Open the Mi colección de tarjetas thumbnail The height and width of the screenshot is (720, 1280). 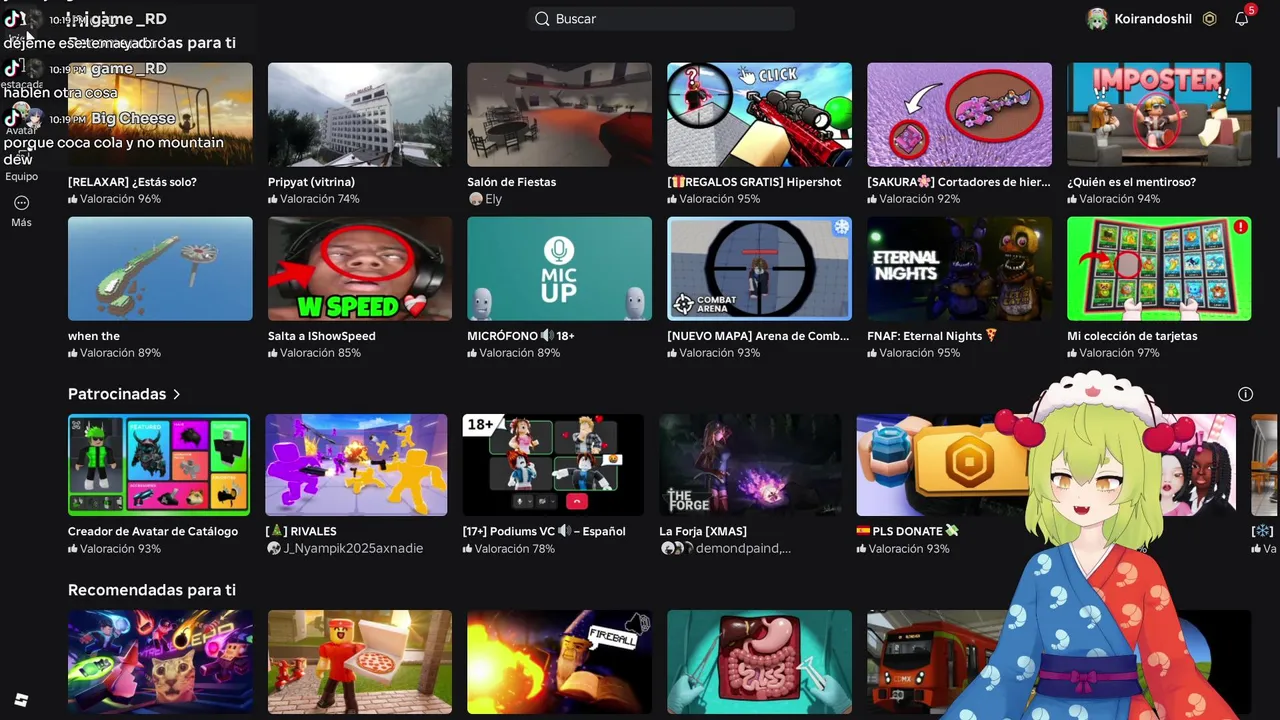tap(1159, 269)
